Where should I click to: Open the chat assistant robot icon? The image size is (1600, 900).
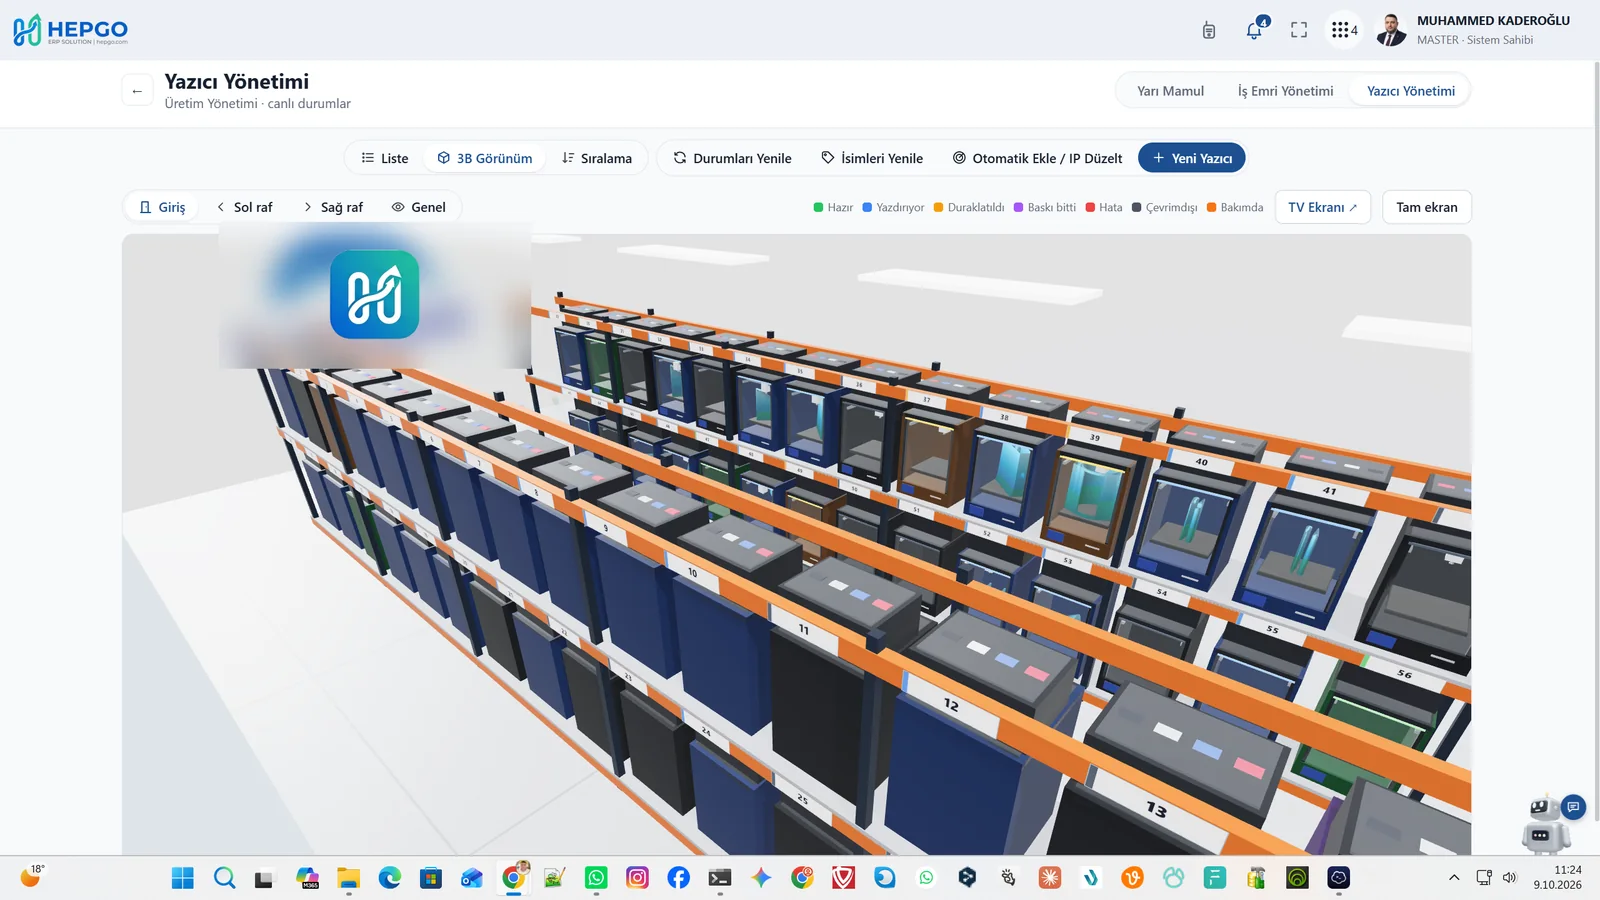[1548, 824]
